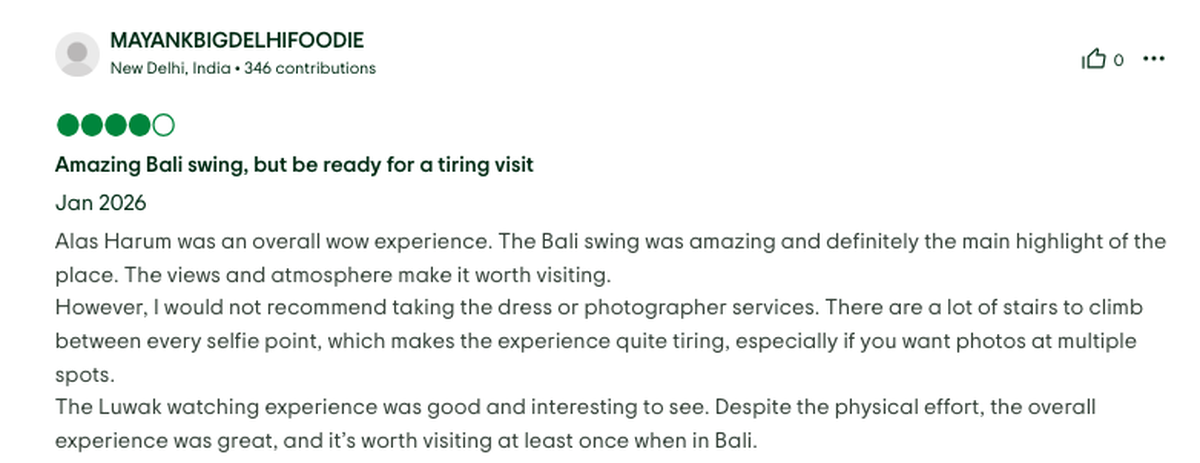1200x463 pixels.
Task: Click the paragraph starting with "However"
Action: [x=598, y=307]
